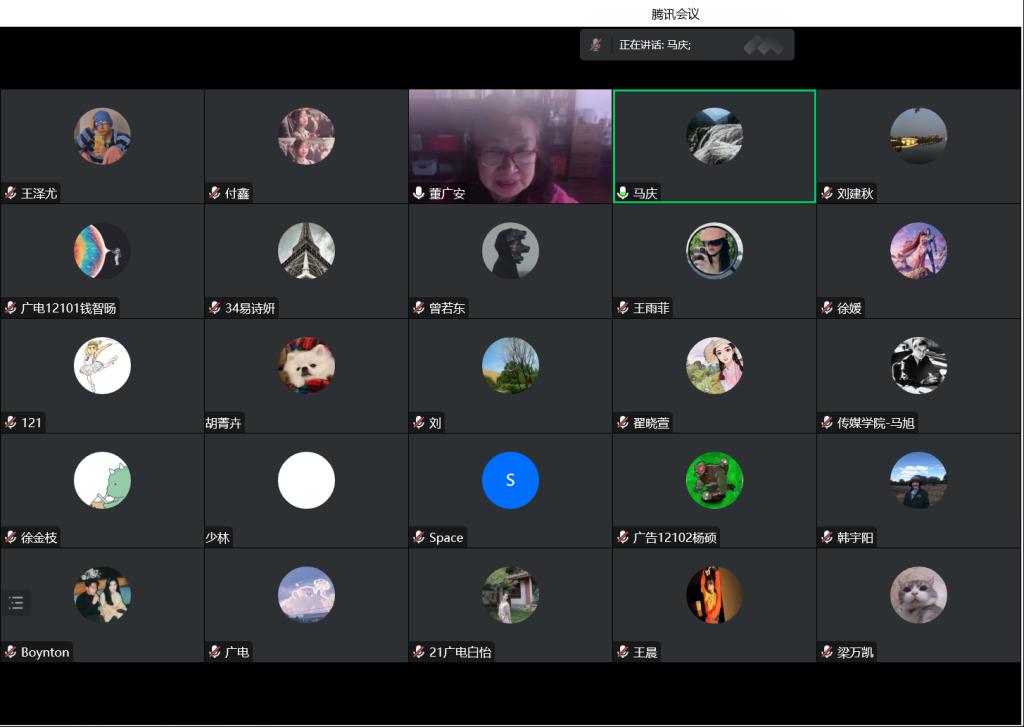1024x727 pixels.
Task: Click the list icon on the left edge
Action: pyautogui.click(x=16, y=602)
